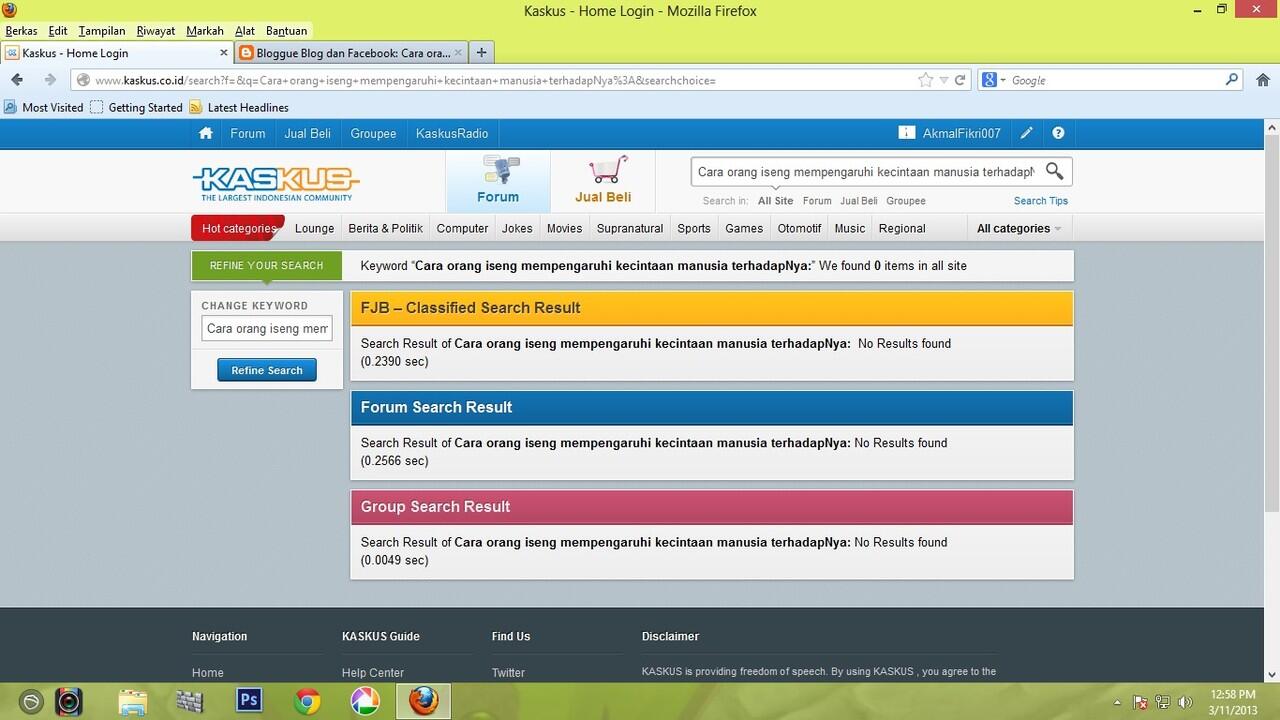The height and width of the screenshot is (720, 1280).
Task: Open the Getting Started bookmark
Action: point(136,107)
